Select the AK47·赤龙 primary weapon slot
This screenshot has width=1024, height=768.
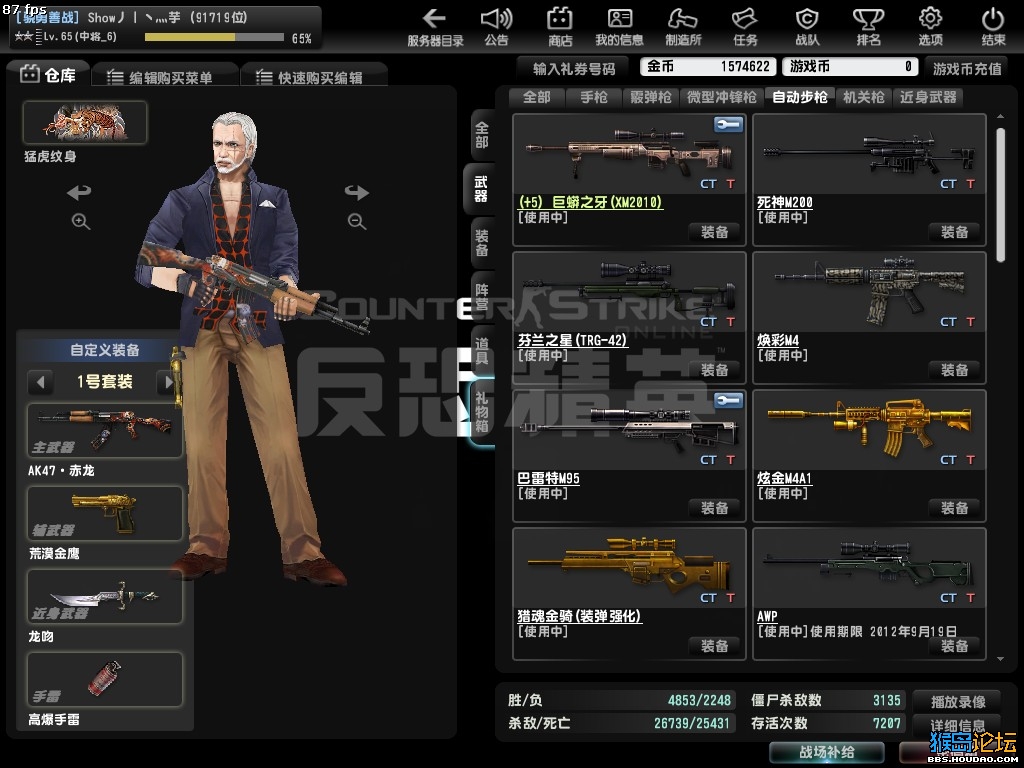(104, 430)
